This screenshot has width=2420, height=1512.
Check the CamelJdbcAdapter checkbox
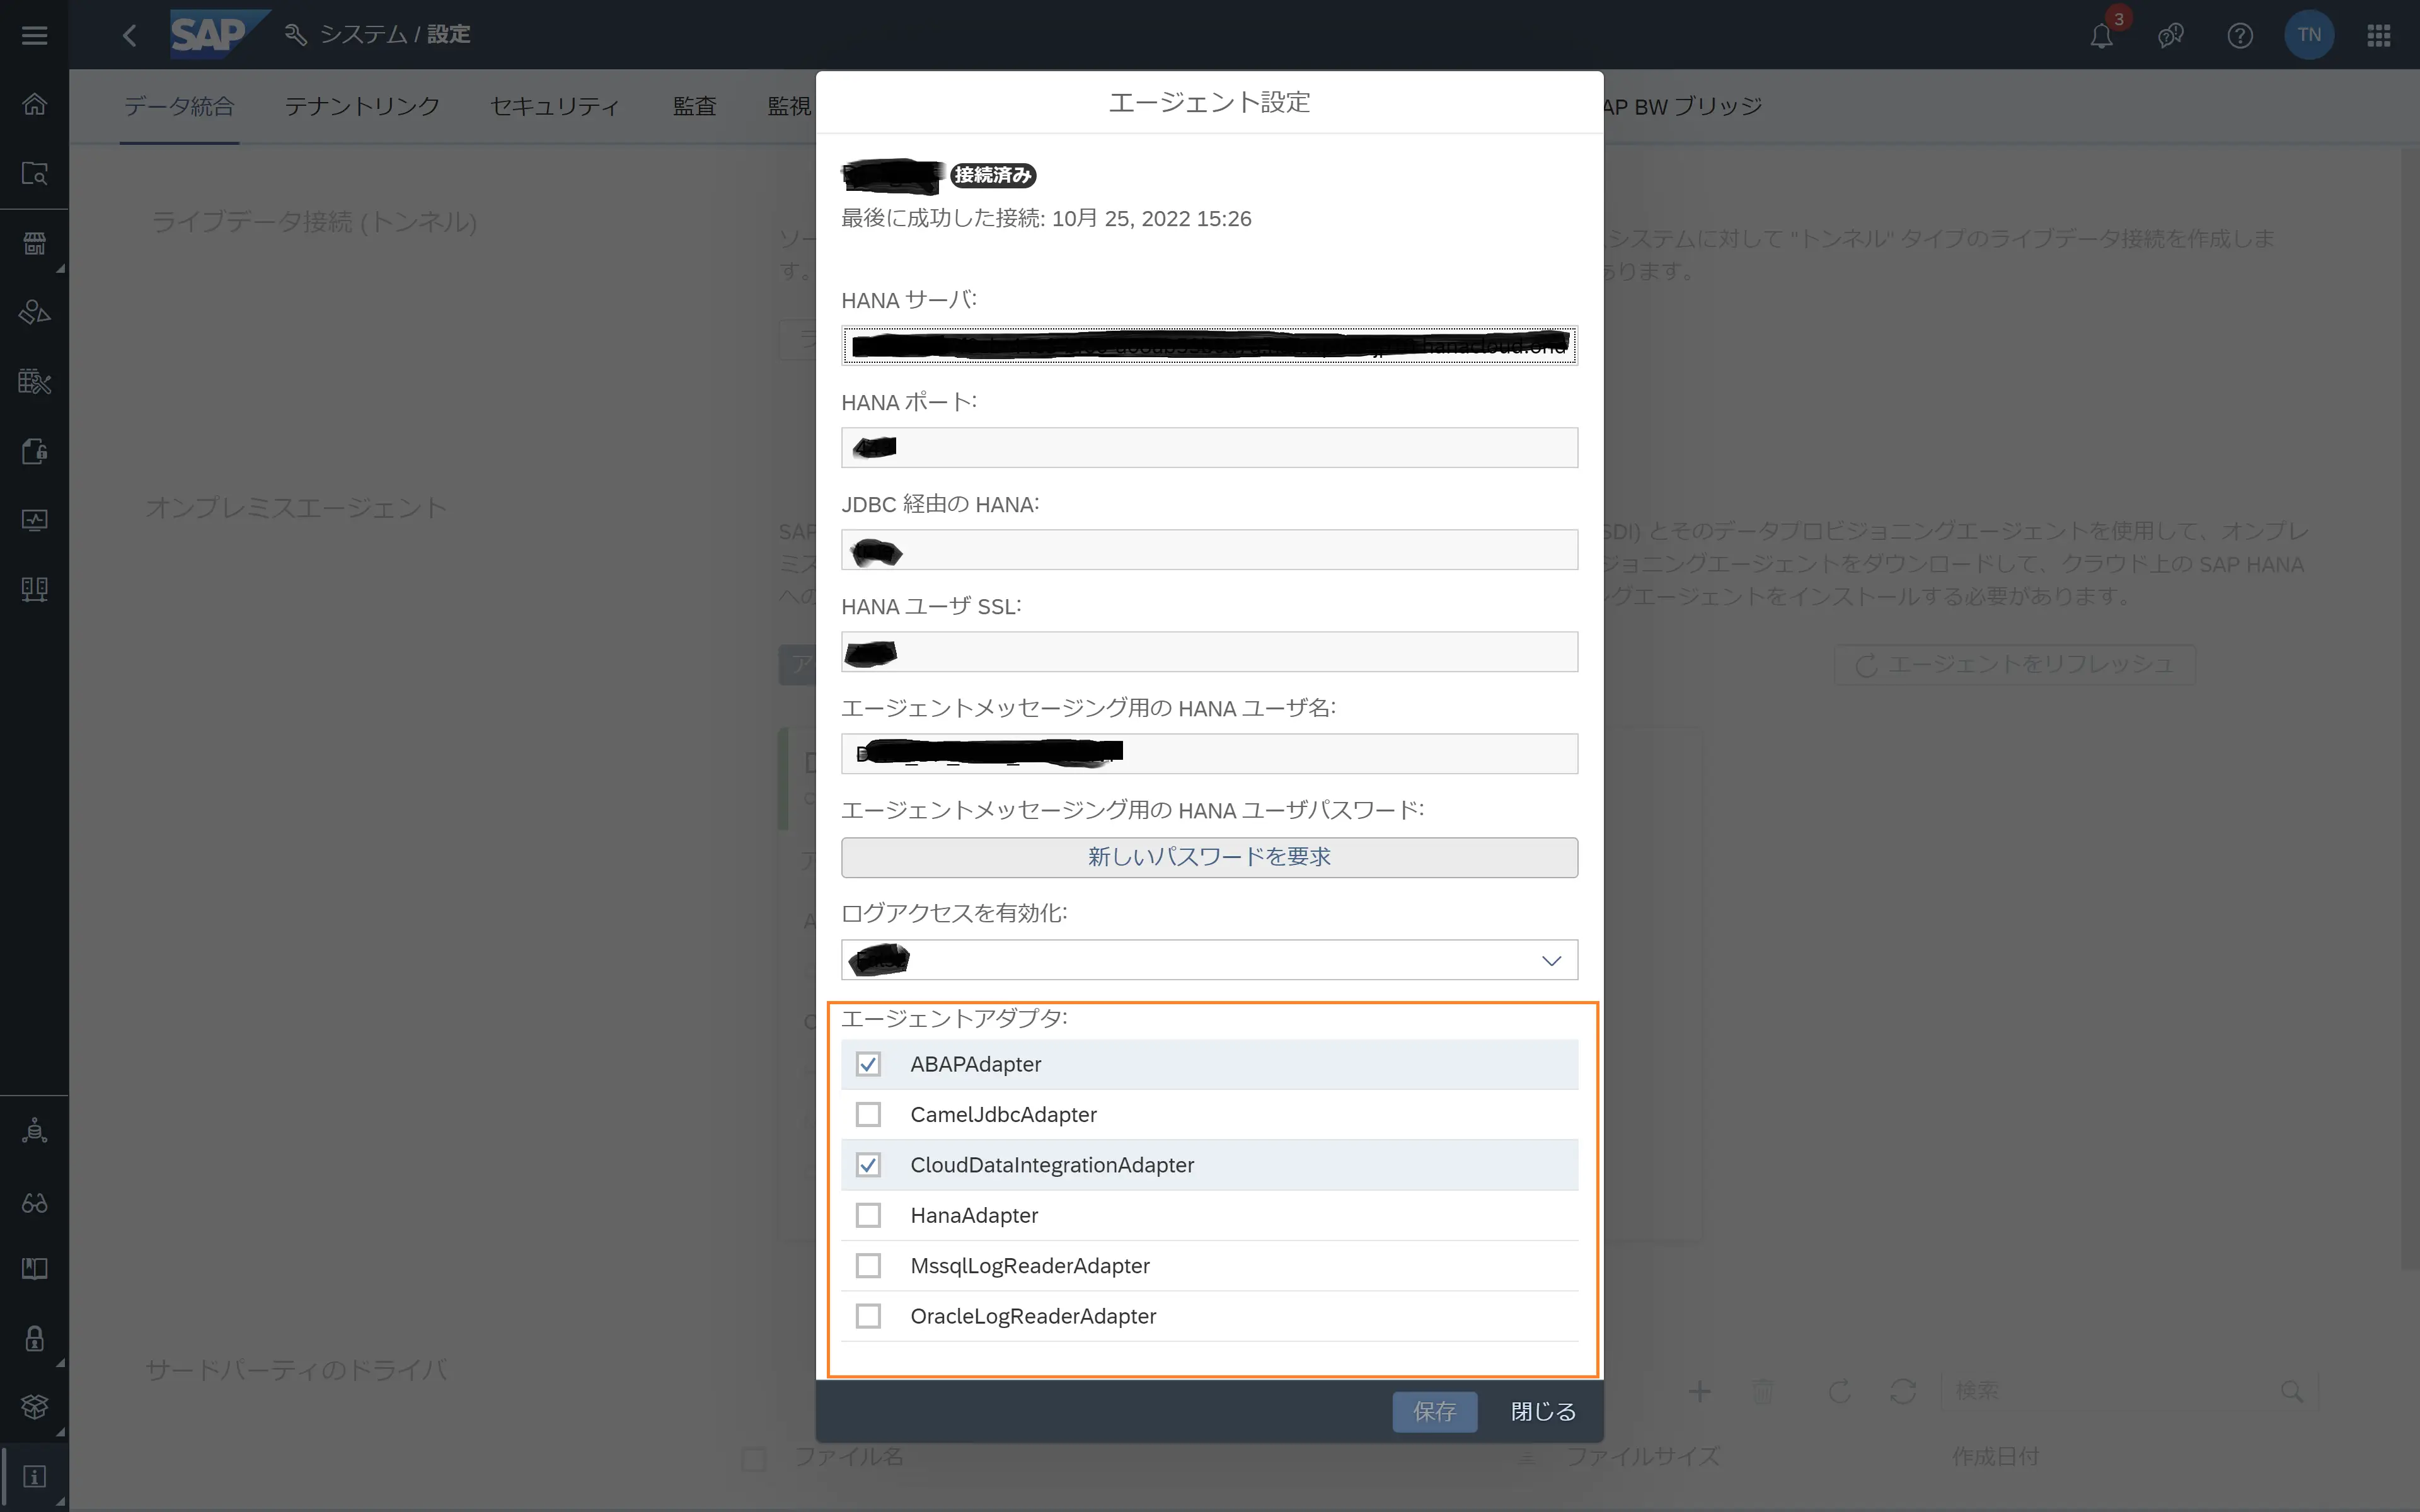pyautogui.click(x=868, y=1114)
